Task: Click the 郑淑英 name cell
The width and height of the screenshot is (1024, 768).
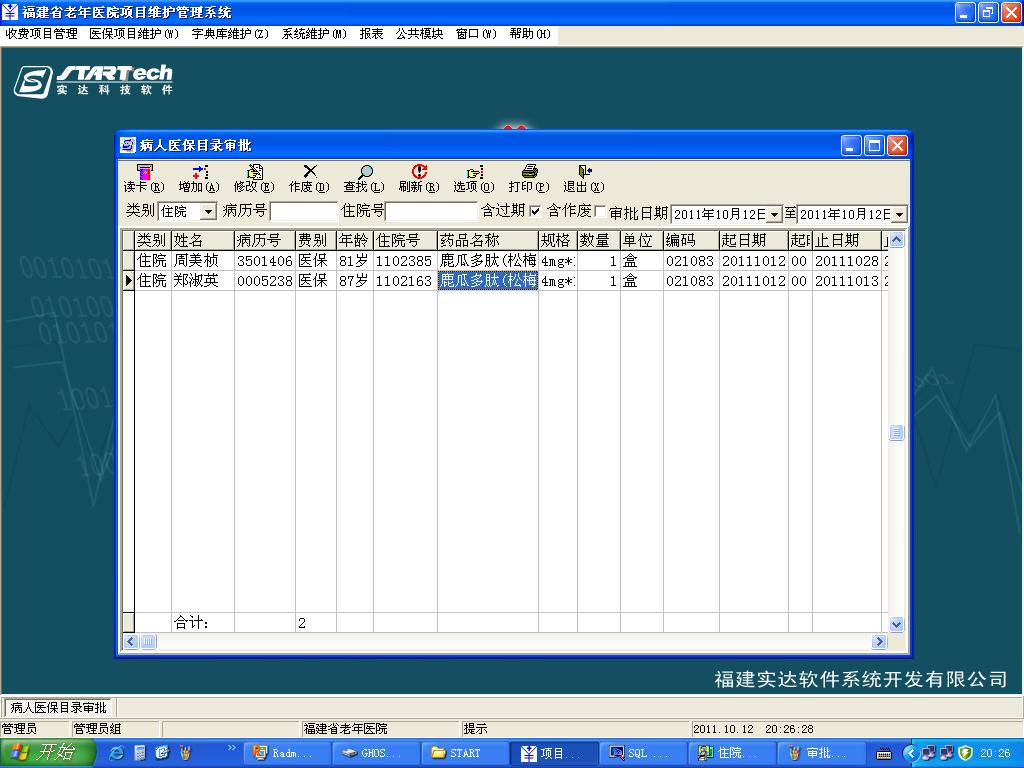Action: coord(202,280)
